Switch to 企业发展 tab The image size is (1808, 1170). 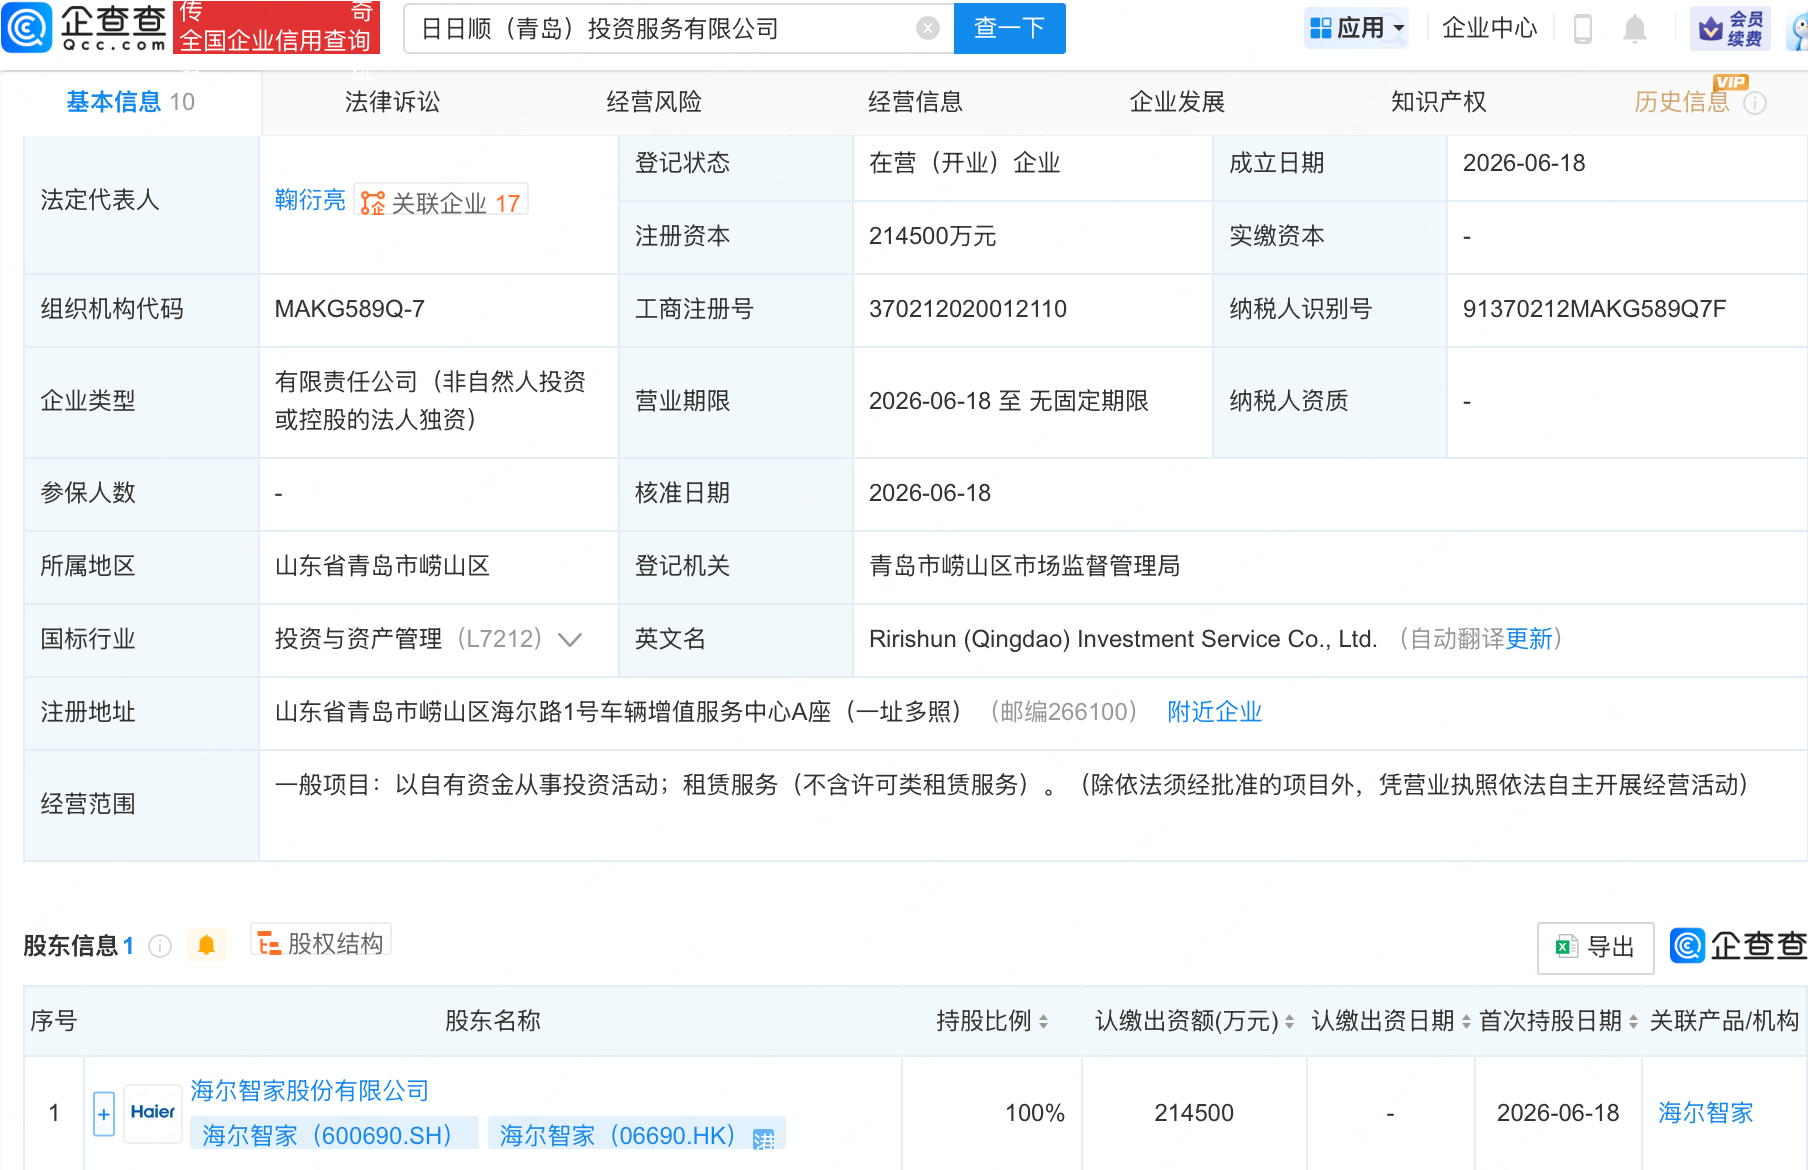pos(1177,102)
